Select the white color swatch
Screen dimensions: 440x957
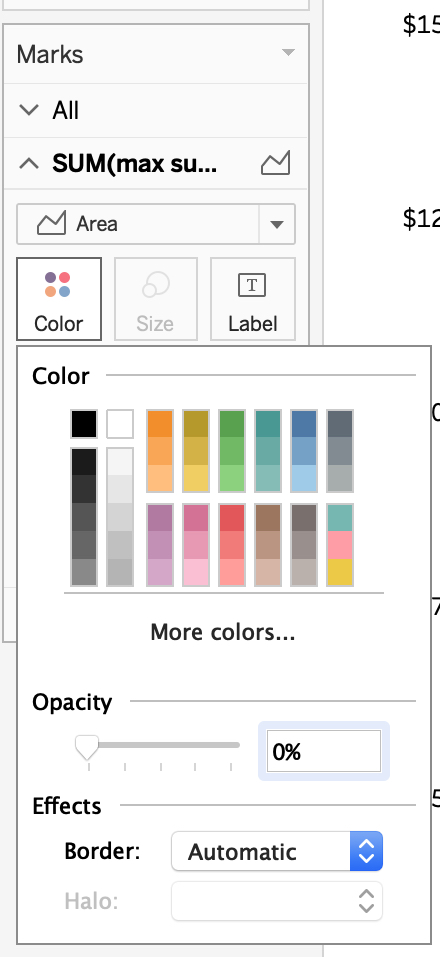click(x=120, y=424)
